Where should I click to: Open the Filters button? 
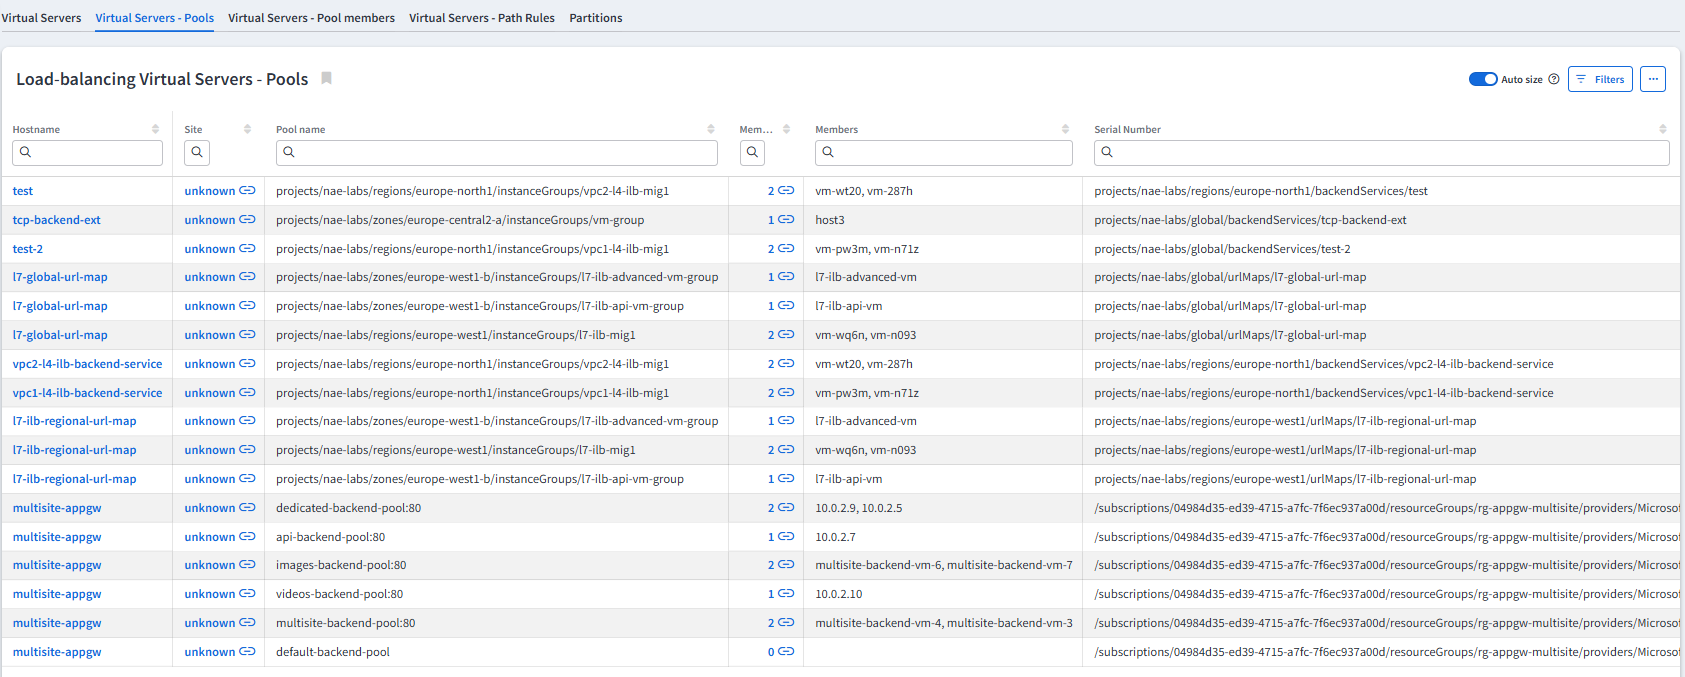click(1600, 79)
